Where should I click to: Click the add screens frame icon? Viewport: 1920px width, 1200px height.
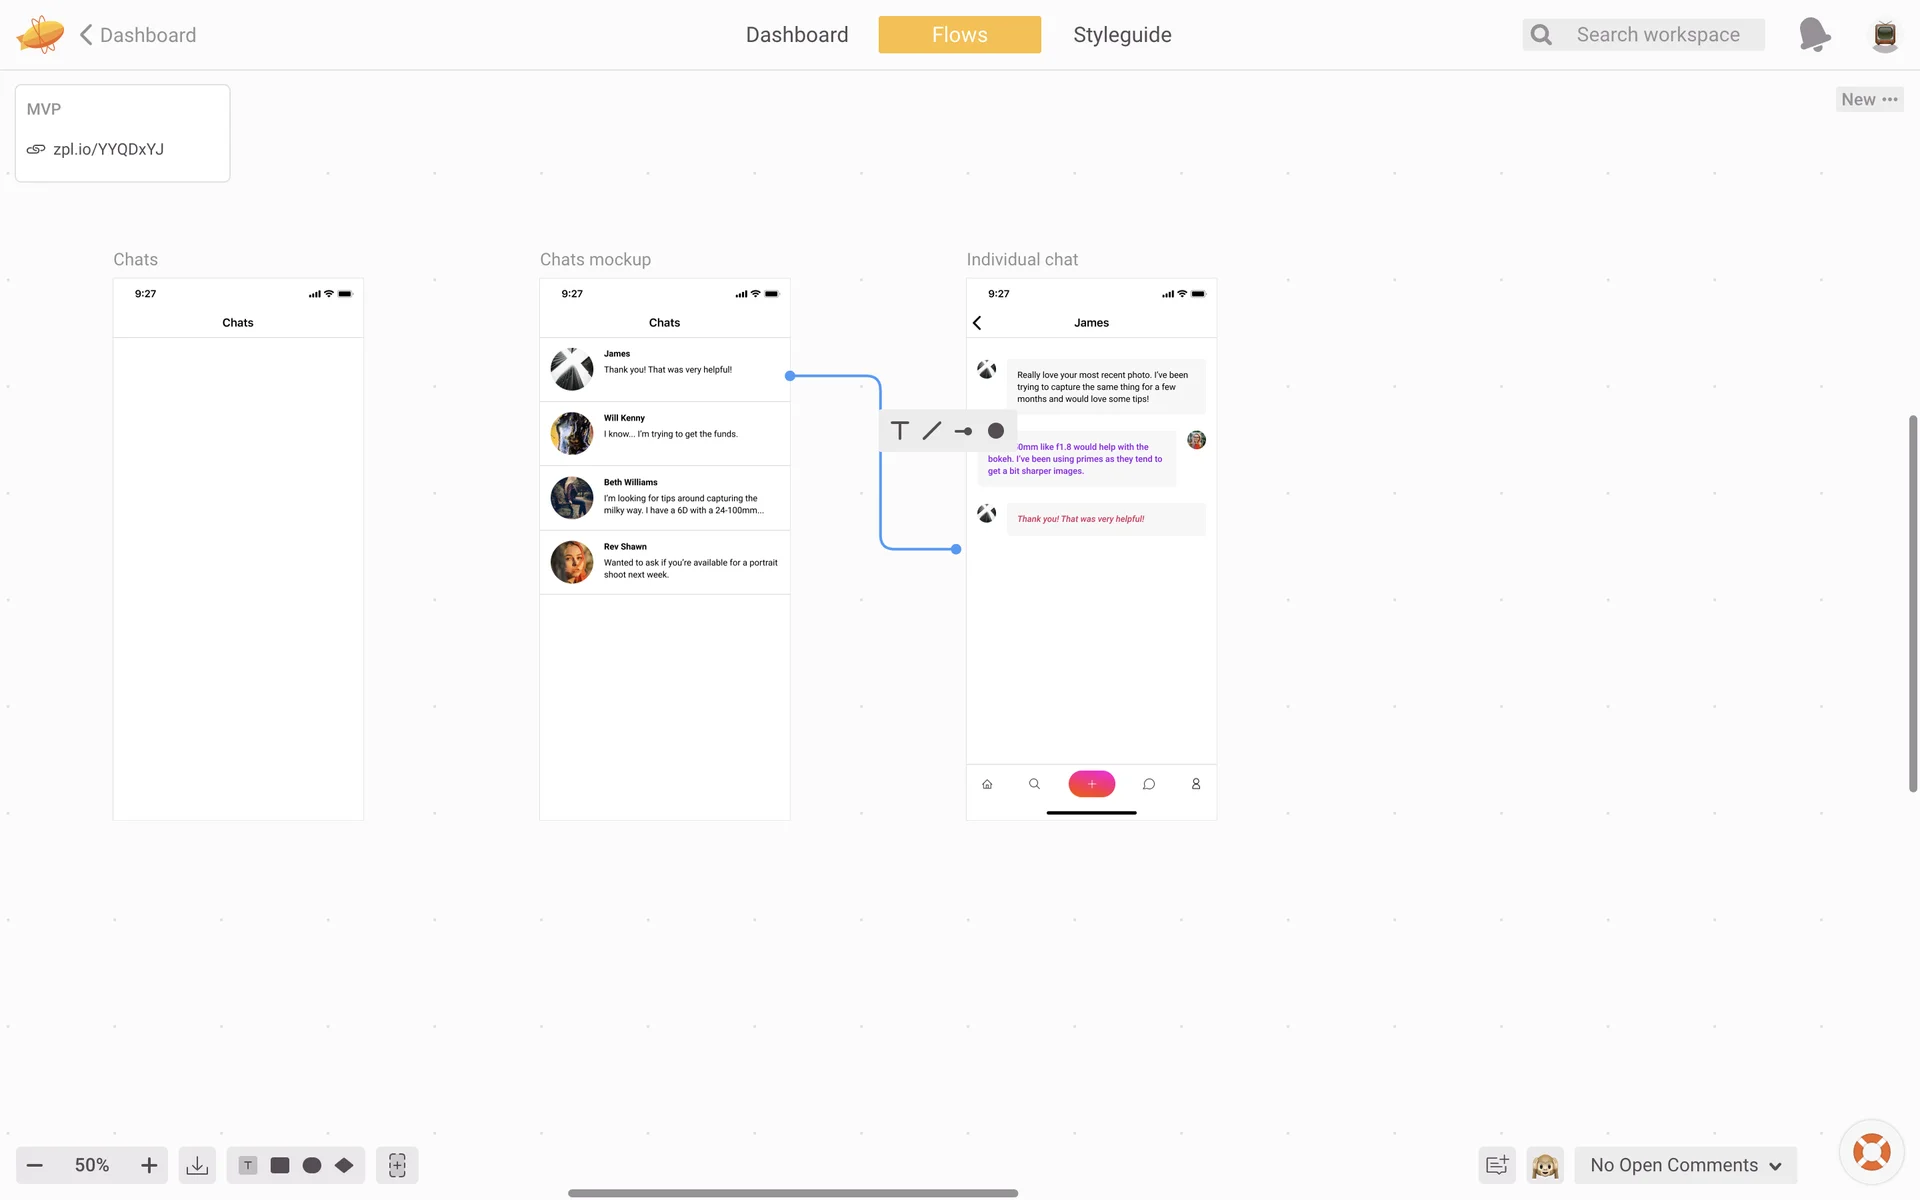397,1165
